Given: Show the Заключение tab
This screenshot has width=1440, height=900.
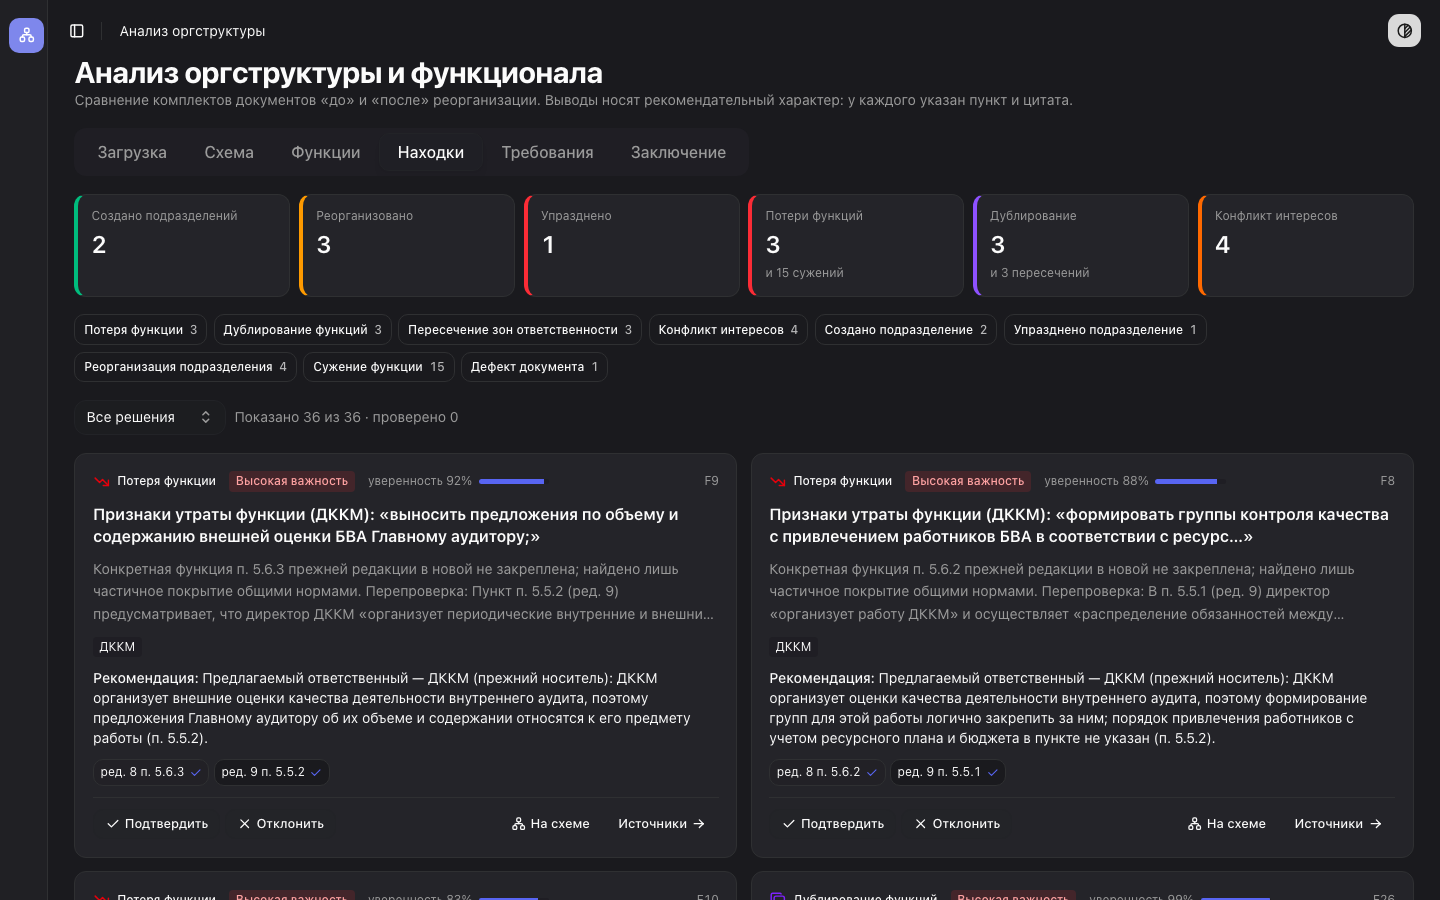Looking at the screenshot, I should [x=678, y=152].
